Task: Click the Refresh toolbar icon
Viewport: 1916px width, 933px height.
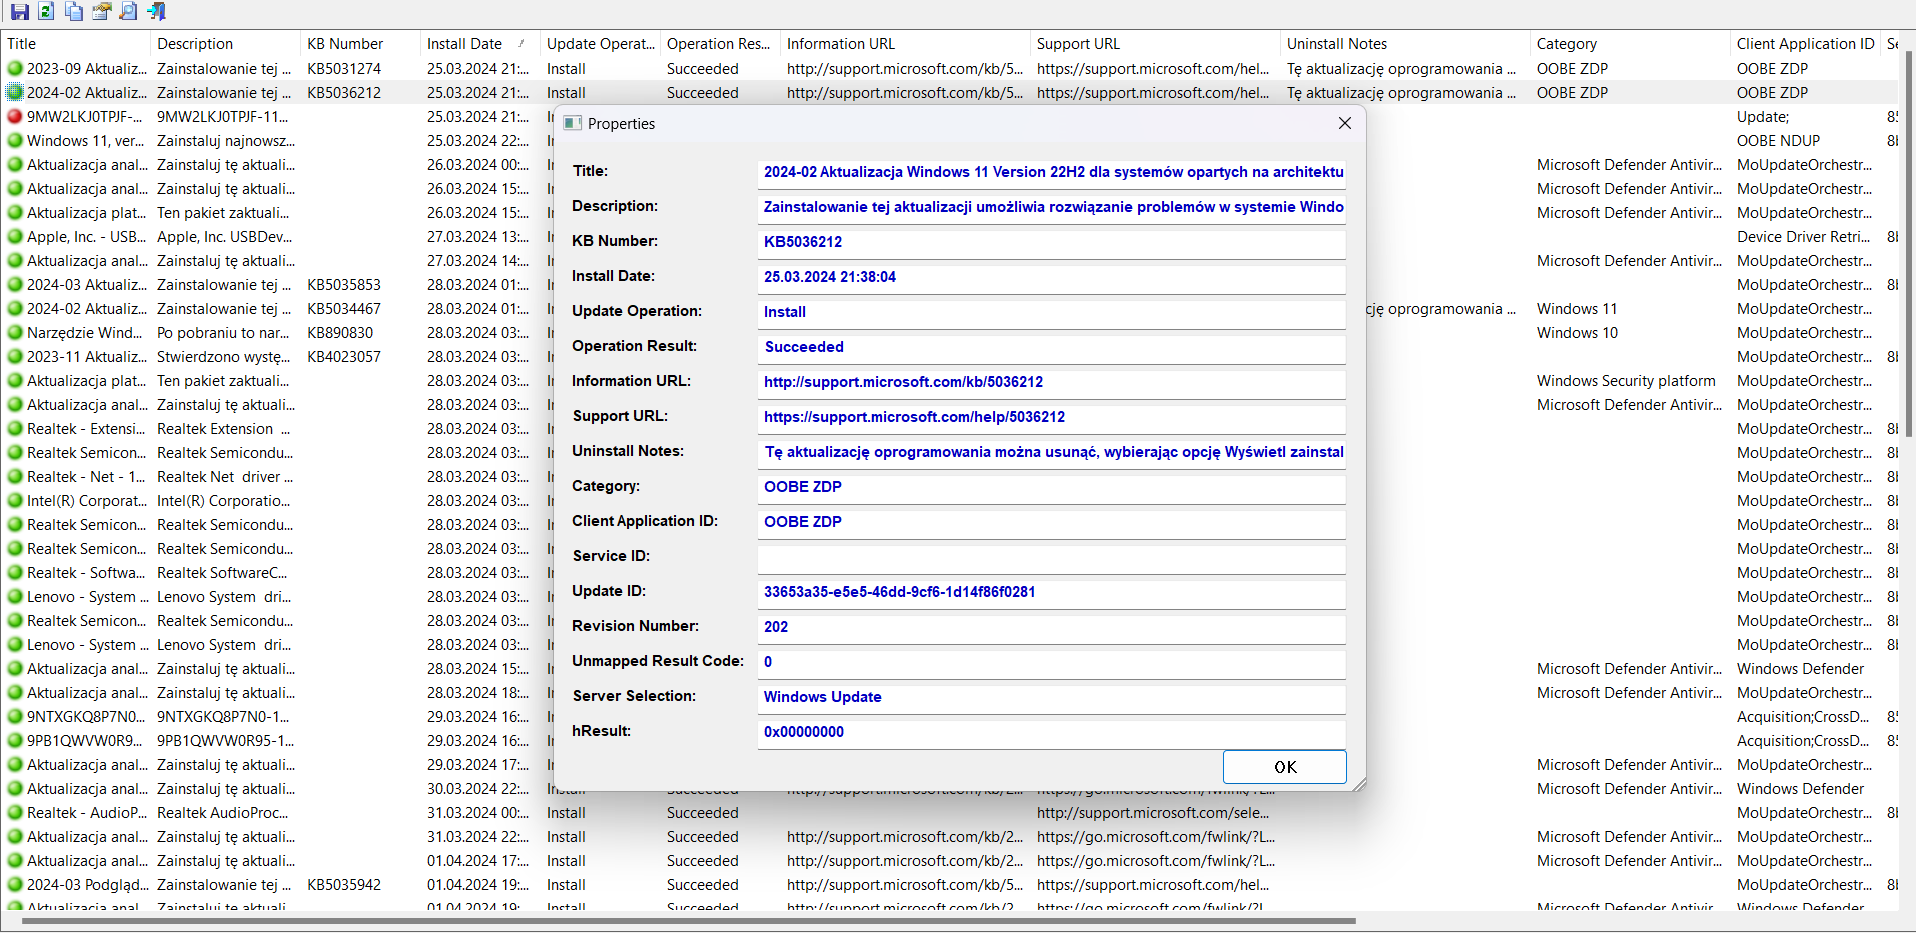Action: click(46, 12)
